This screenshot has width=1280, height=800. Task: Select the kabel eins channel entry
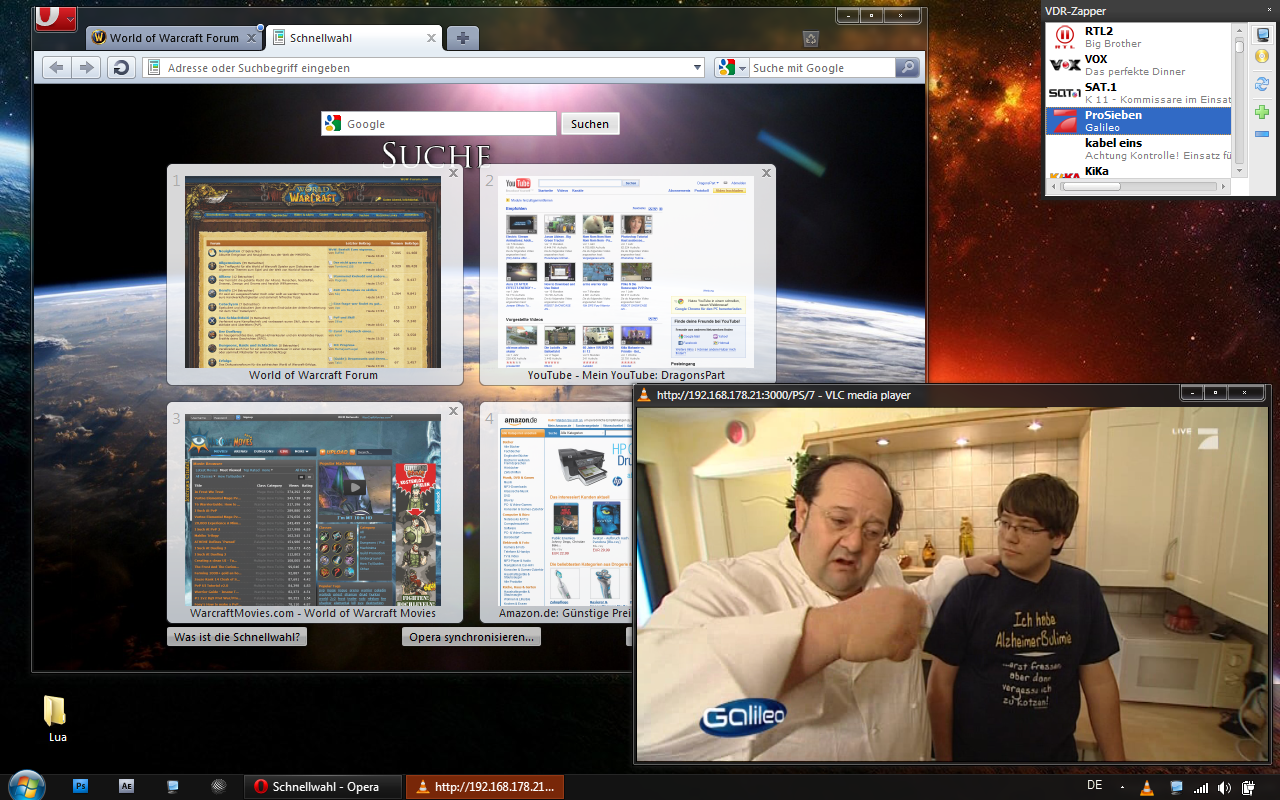pos(1139,149)
